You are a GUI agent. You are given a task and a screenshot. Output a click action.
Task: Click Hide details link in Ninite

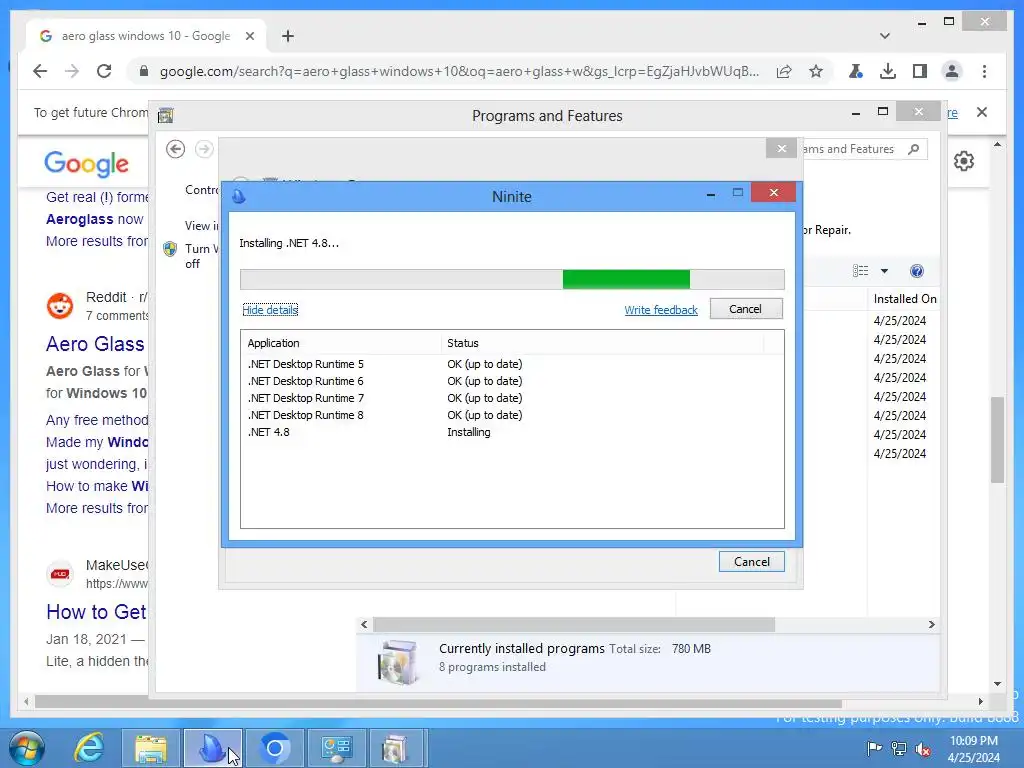(270, 310)
